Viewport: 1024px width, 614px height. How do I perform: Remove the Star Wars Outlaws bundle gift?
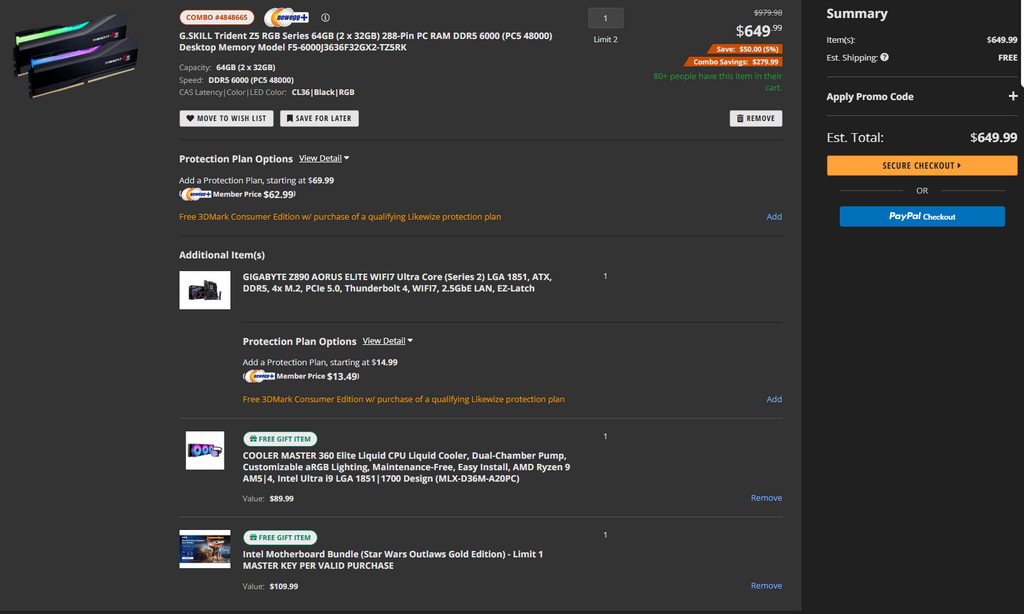766,586
